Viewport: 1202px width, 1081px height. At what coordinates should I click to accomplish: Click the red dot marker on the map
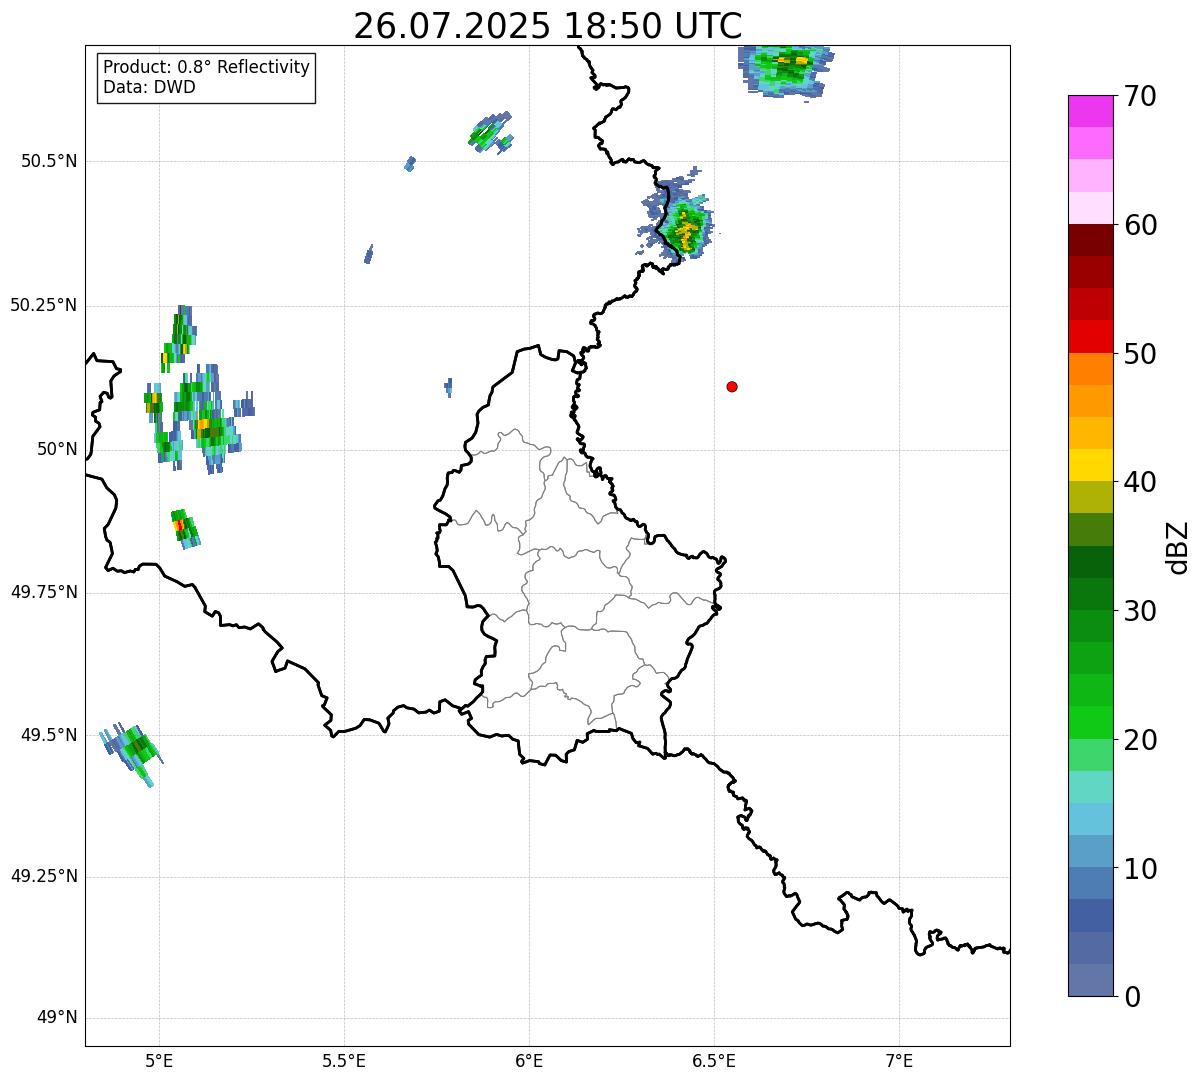[732, 387]
